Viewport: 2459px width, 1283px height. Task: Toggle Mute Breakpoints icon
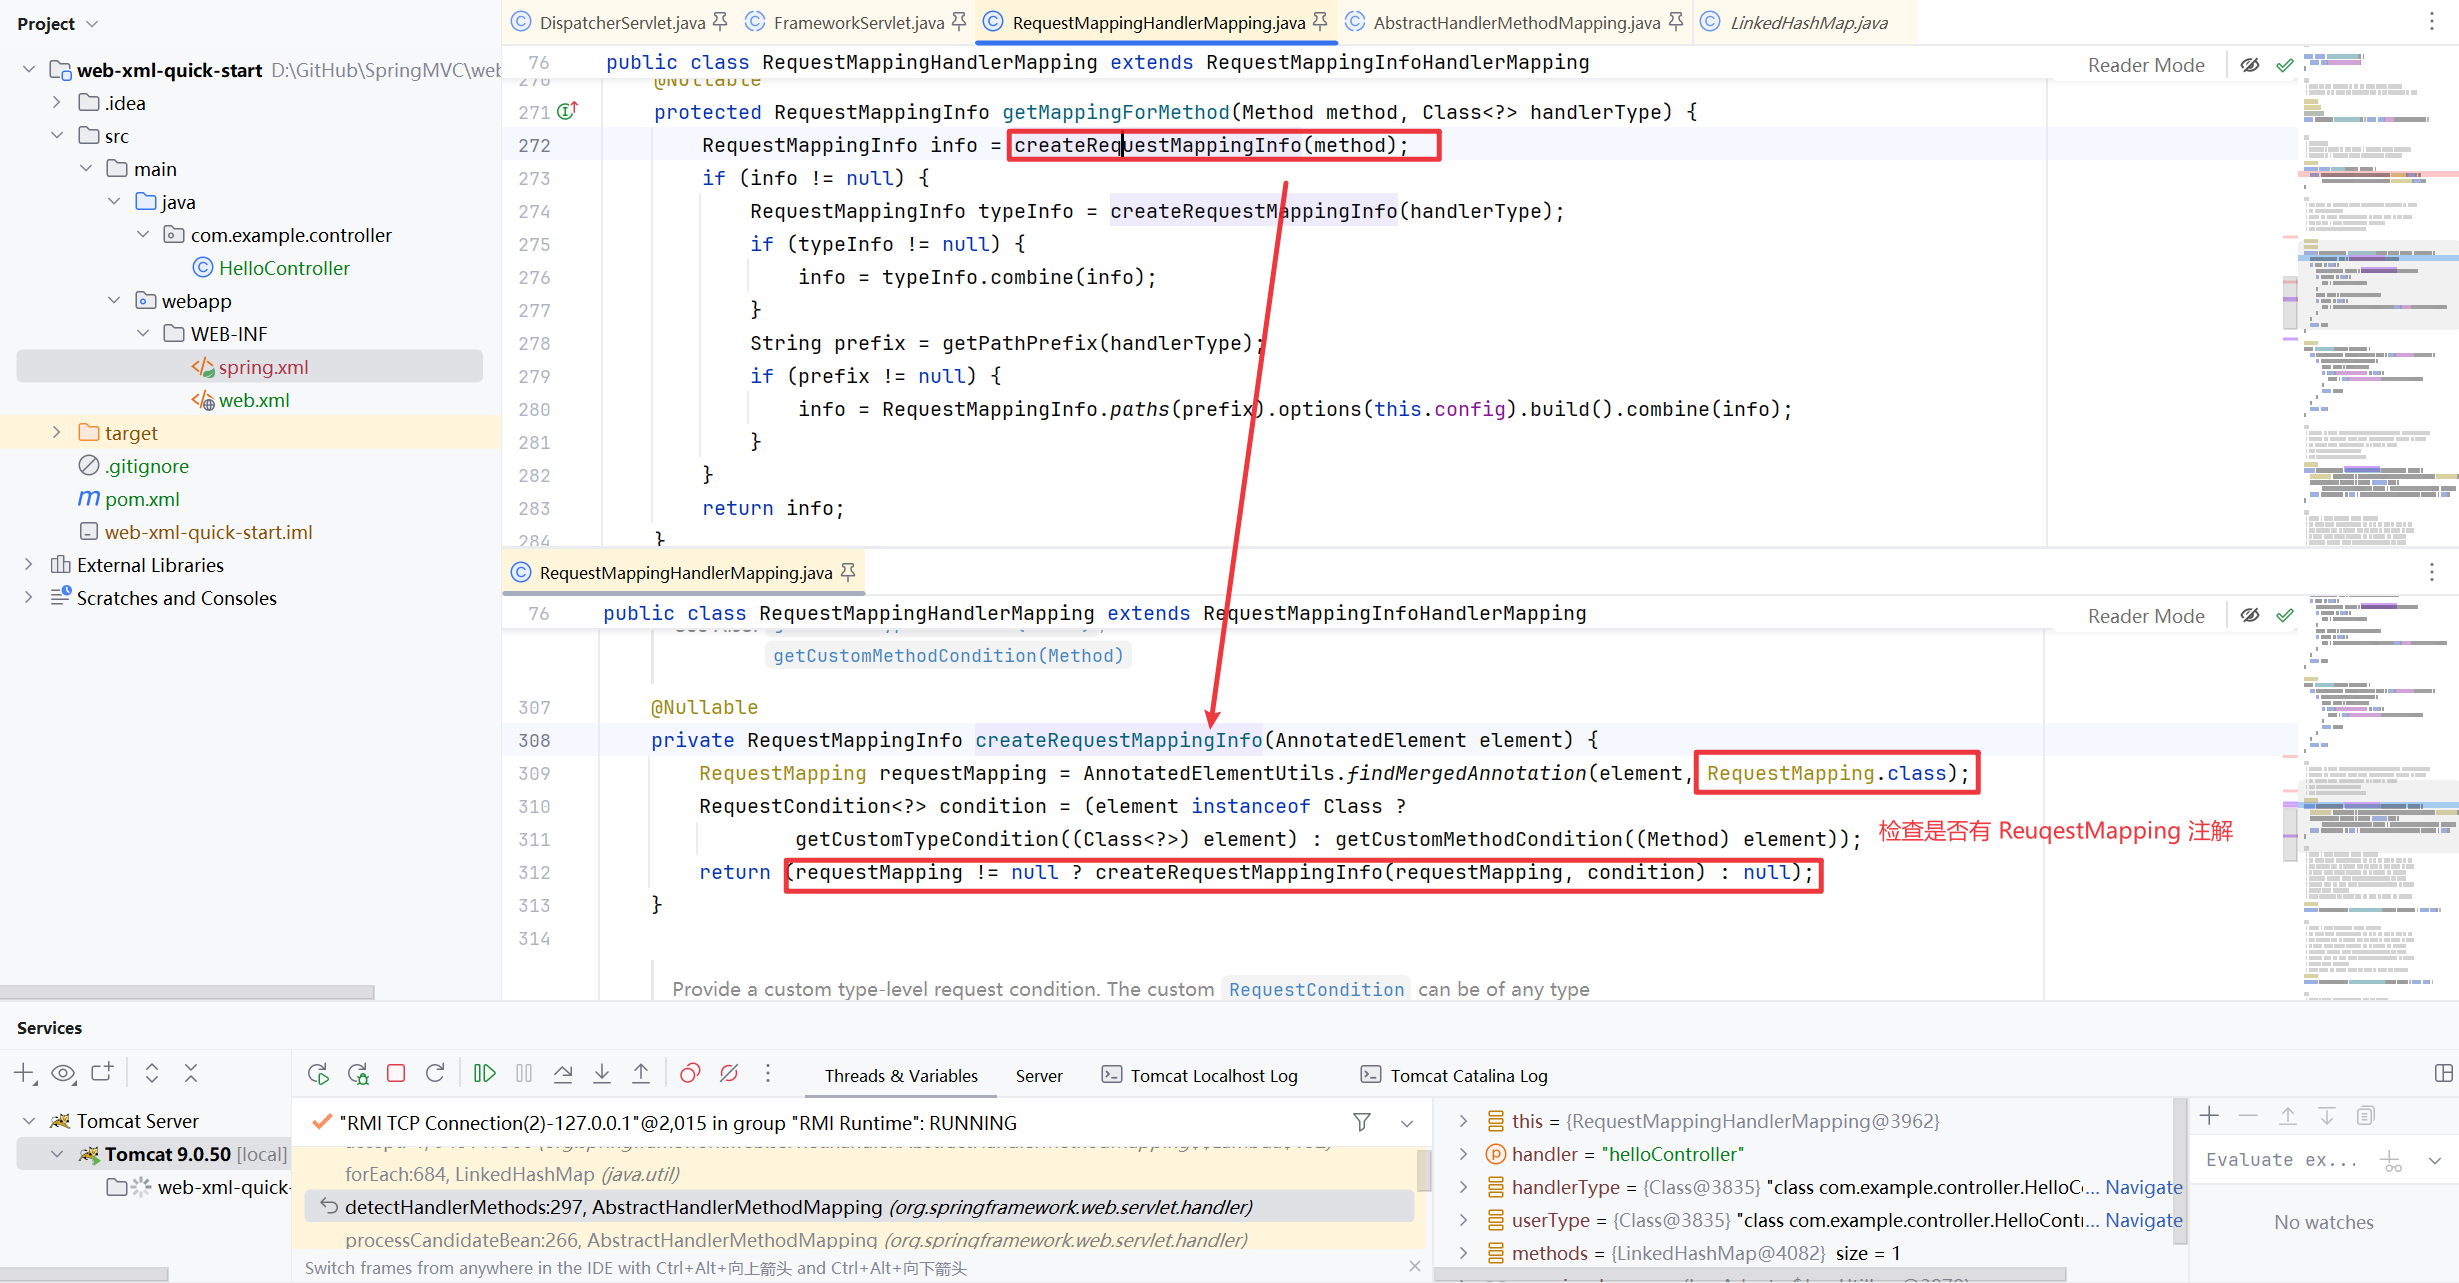tap(729, 1073)
